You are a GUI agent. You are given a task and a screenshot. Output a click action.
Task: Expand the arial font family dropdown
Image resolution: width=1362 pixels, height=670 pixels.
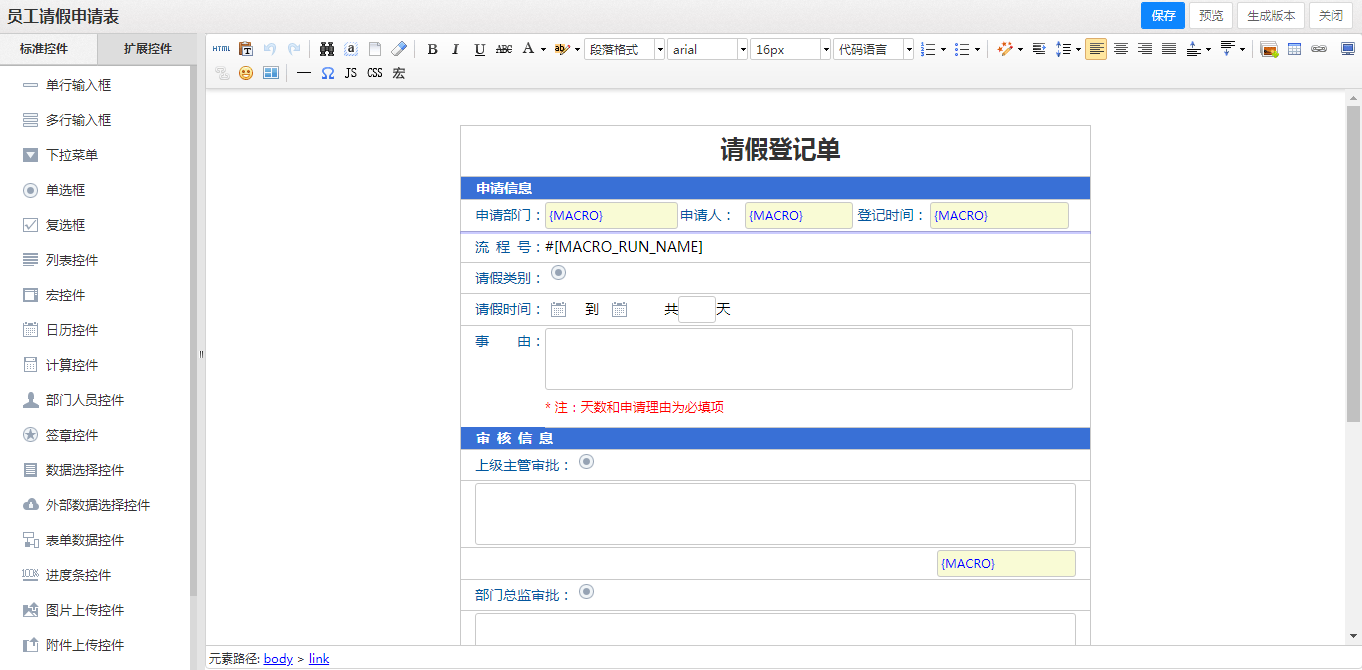(708, 49)
